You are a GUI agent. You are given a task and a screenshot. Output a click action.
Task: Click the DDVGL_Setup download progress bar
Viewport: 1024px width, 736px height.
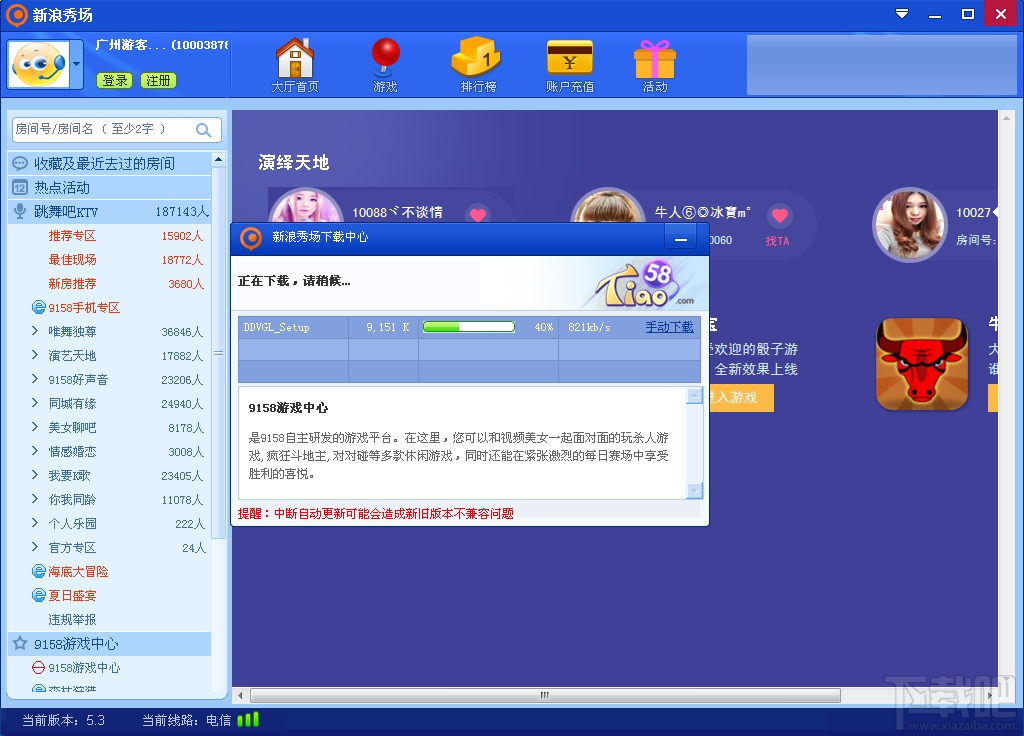(x=469, y=327)
